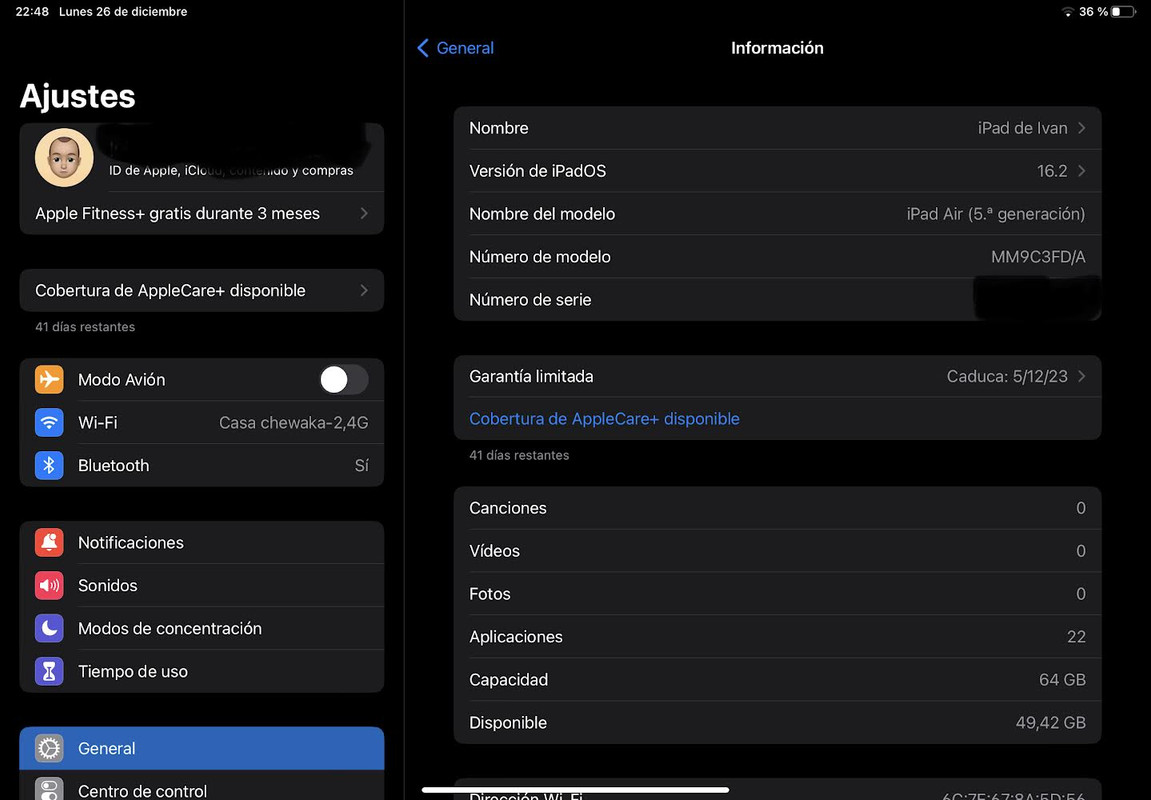Tap the General gear icon

[49, 748]
